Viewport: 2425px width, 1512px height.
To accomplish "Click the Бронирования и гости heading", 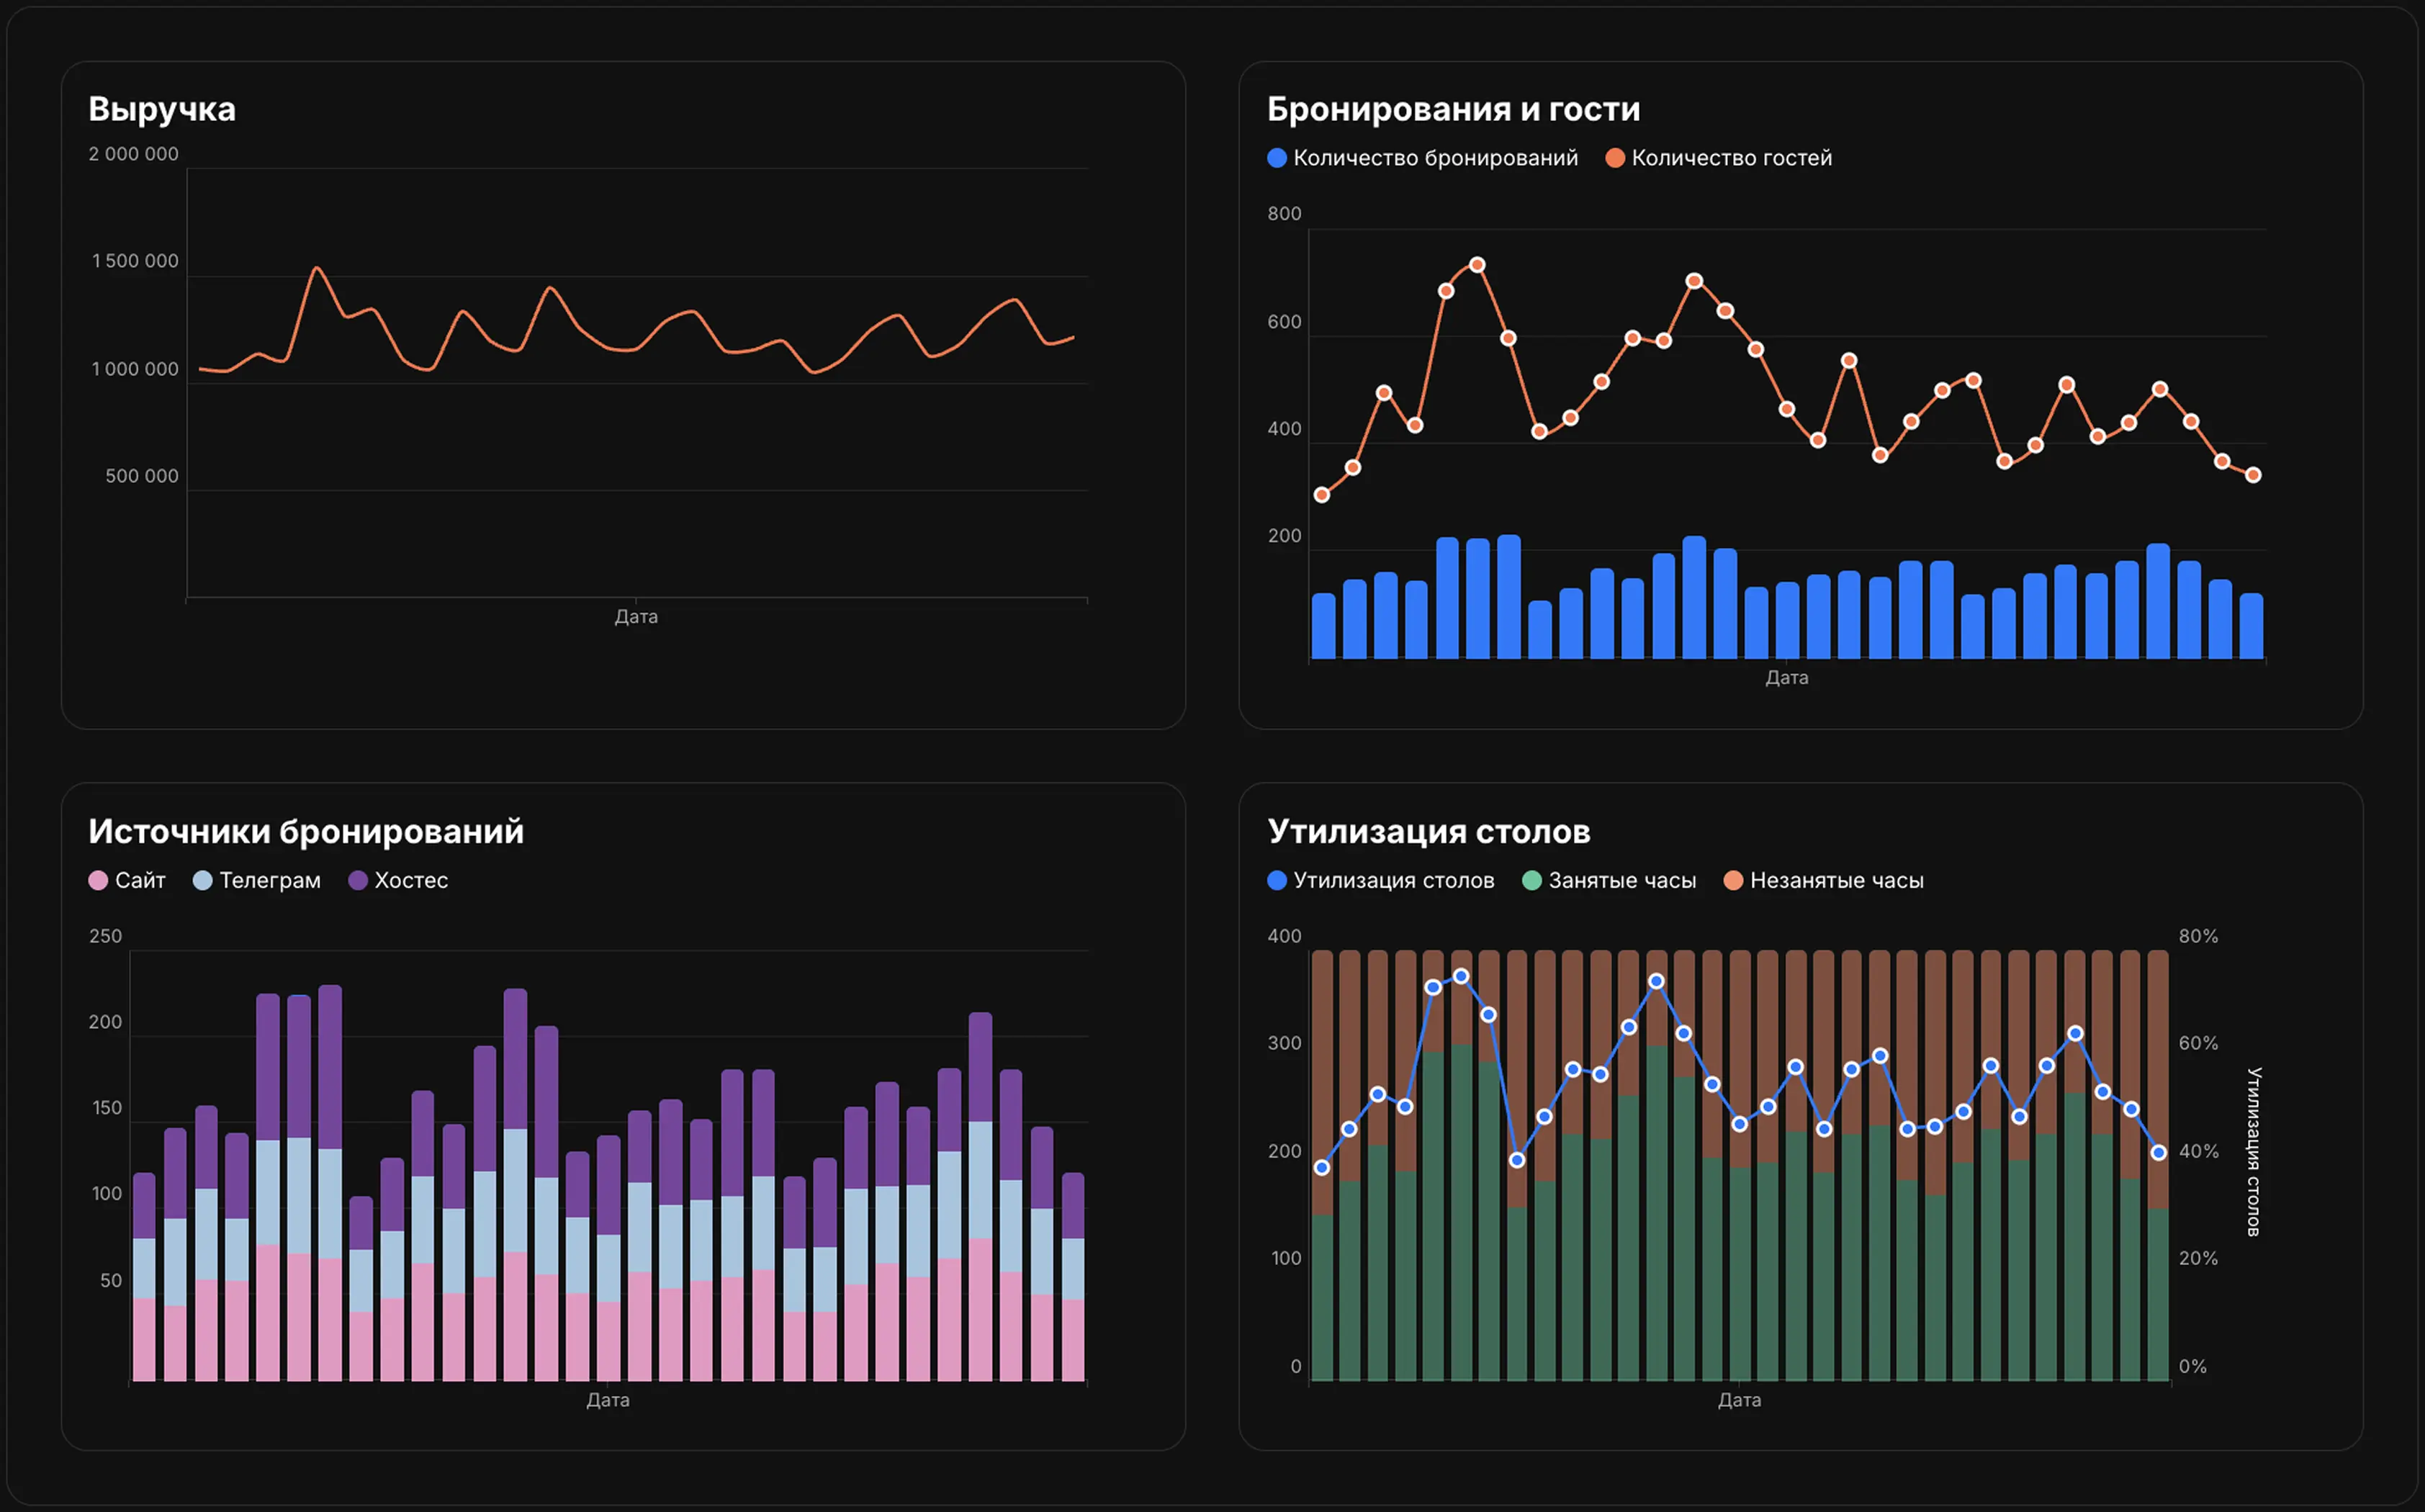I will pyautogui.click(x=1453, y=109).
